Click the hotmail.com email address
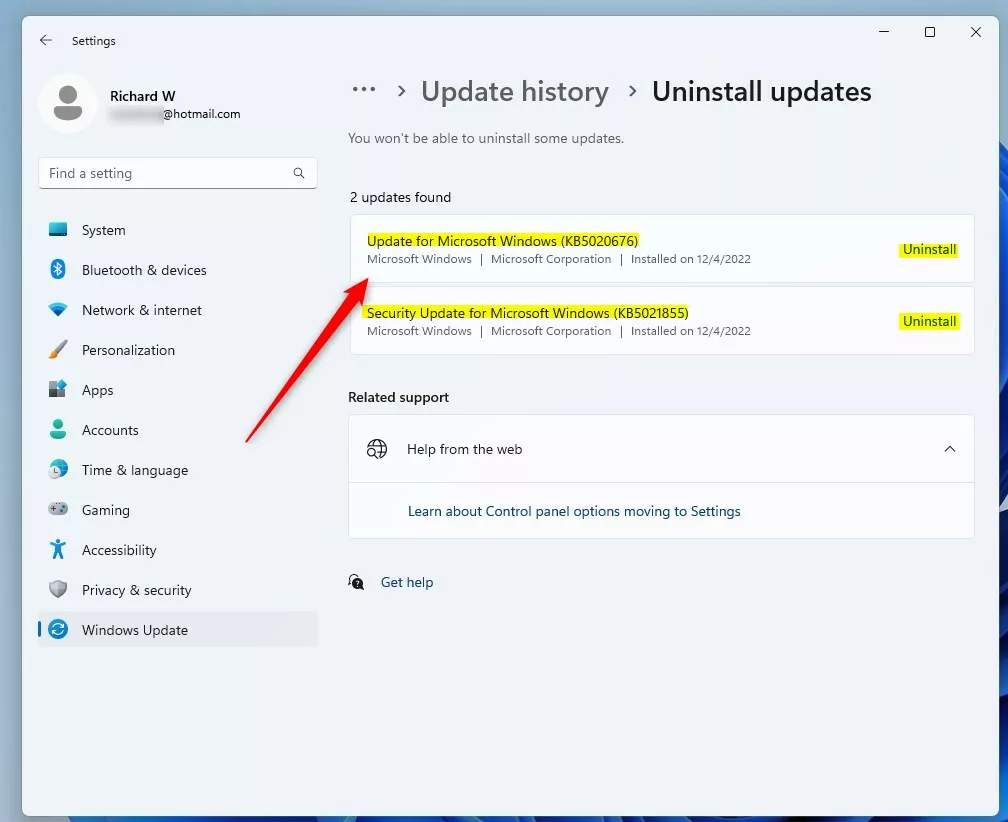1008x822 pixels. 175,114
